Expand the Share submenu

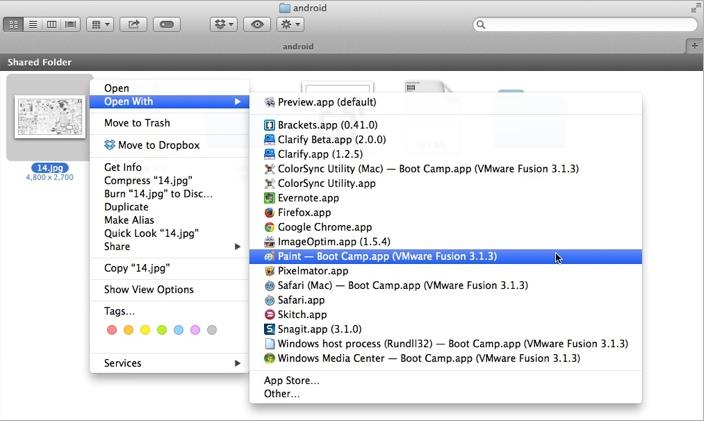pos(169,246)
